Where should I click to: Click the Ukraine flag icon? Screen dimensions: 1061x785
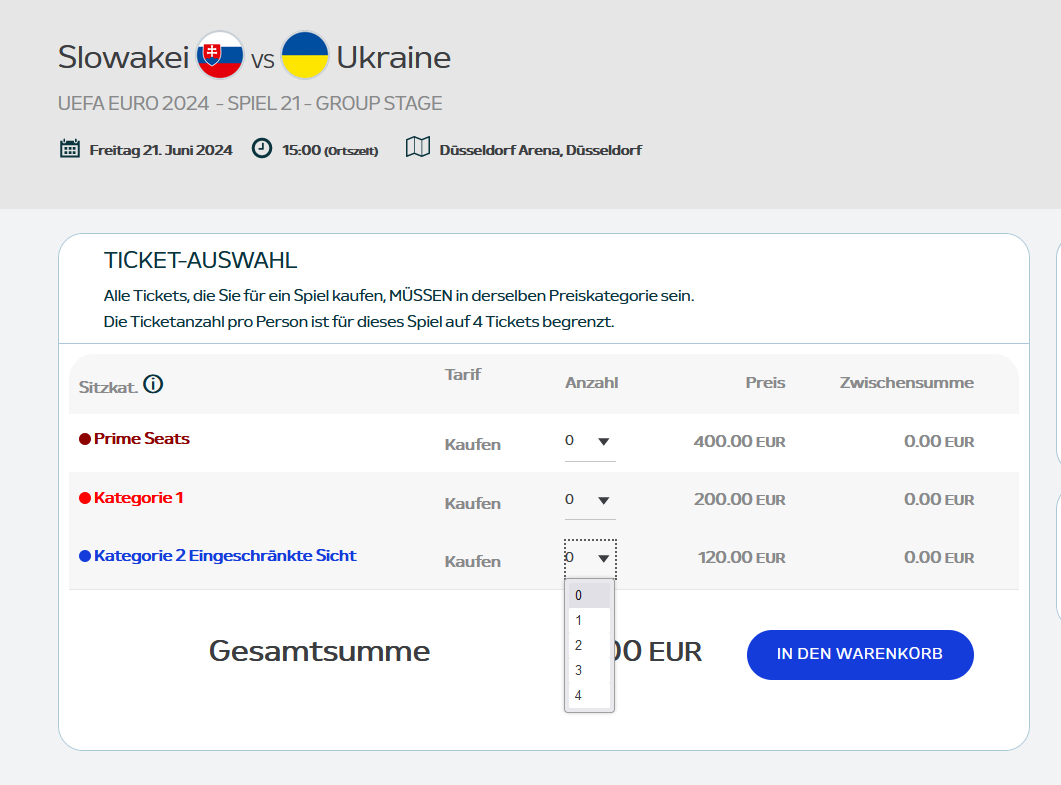[305, 56]
